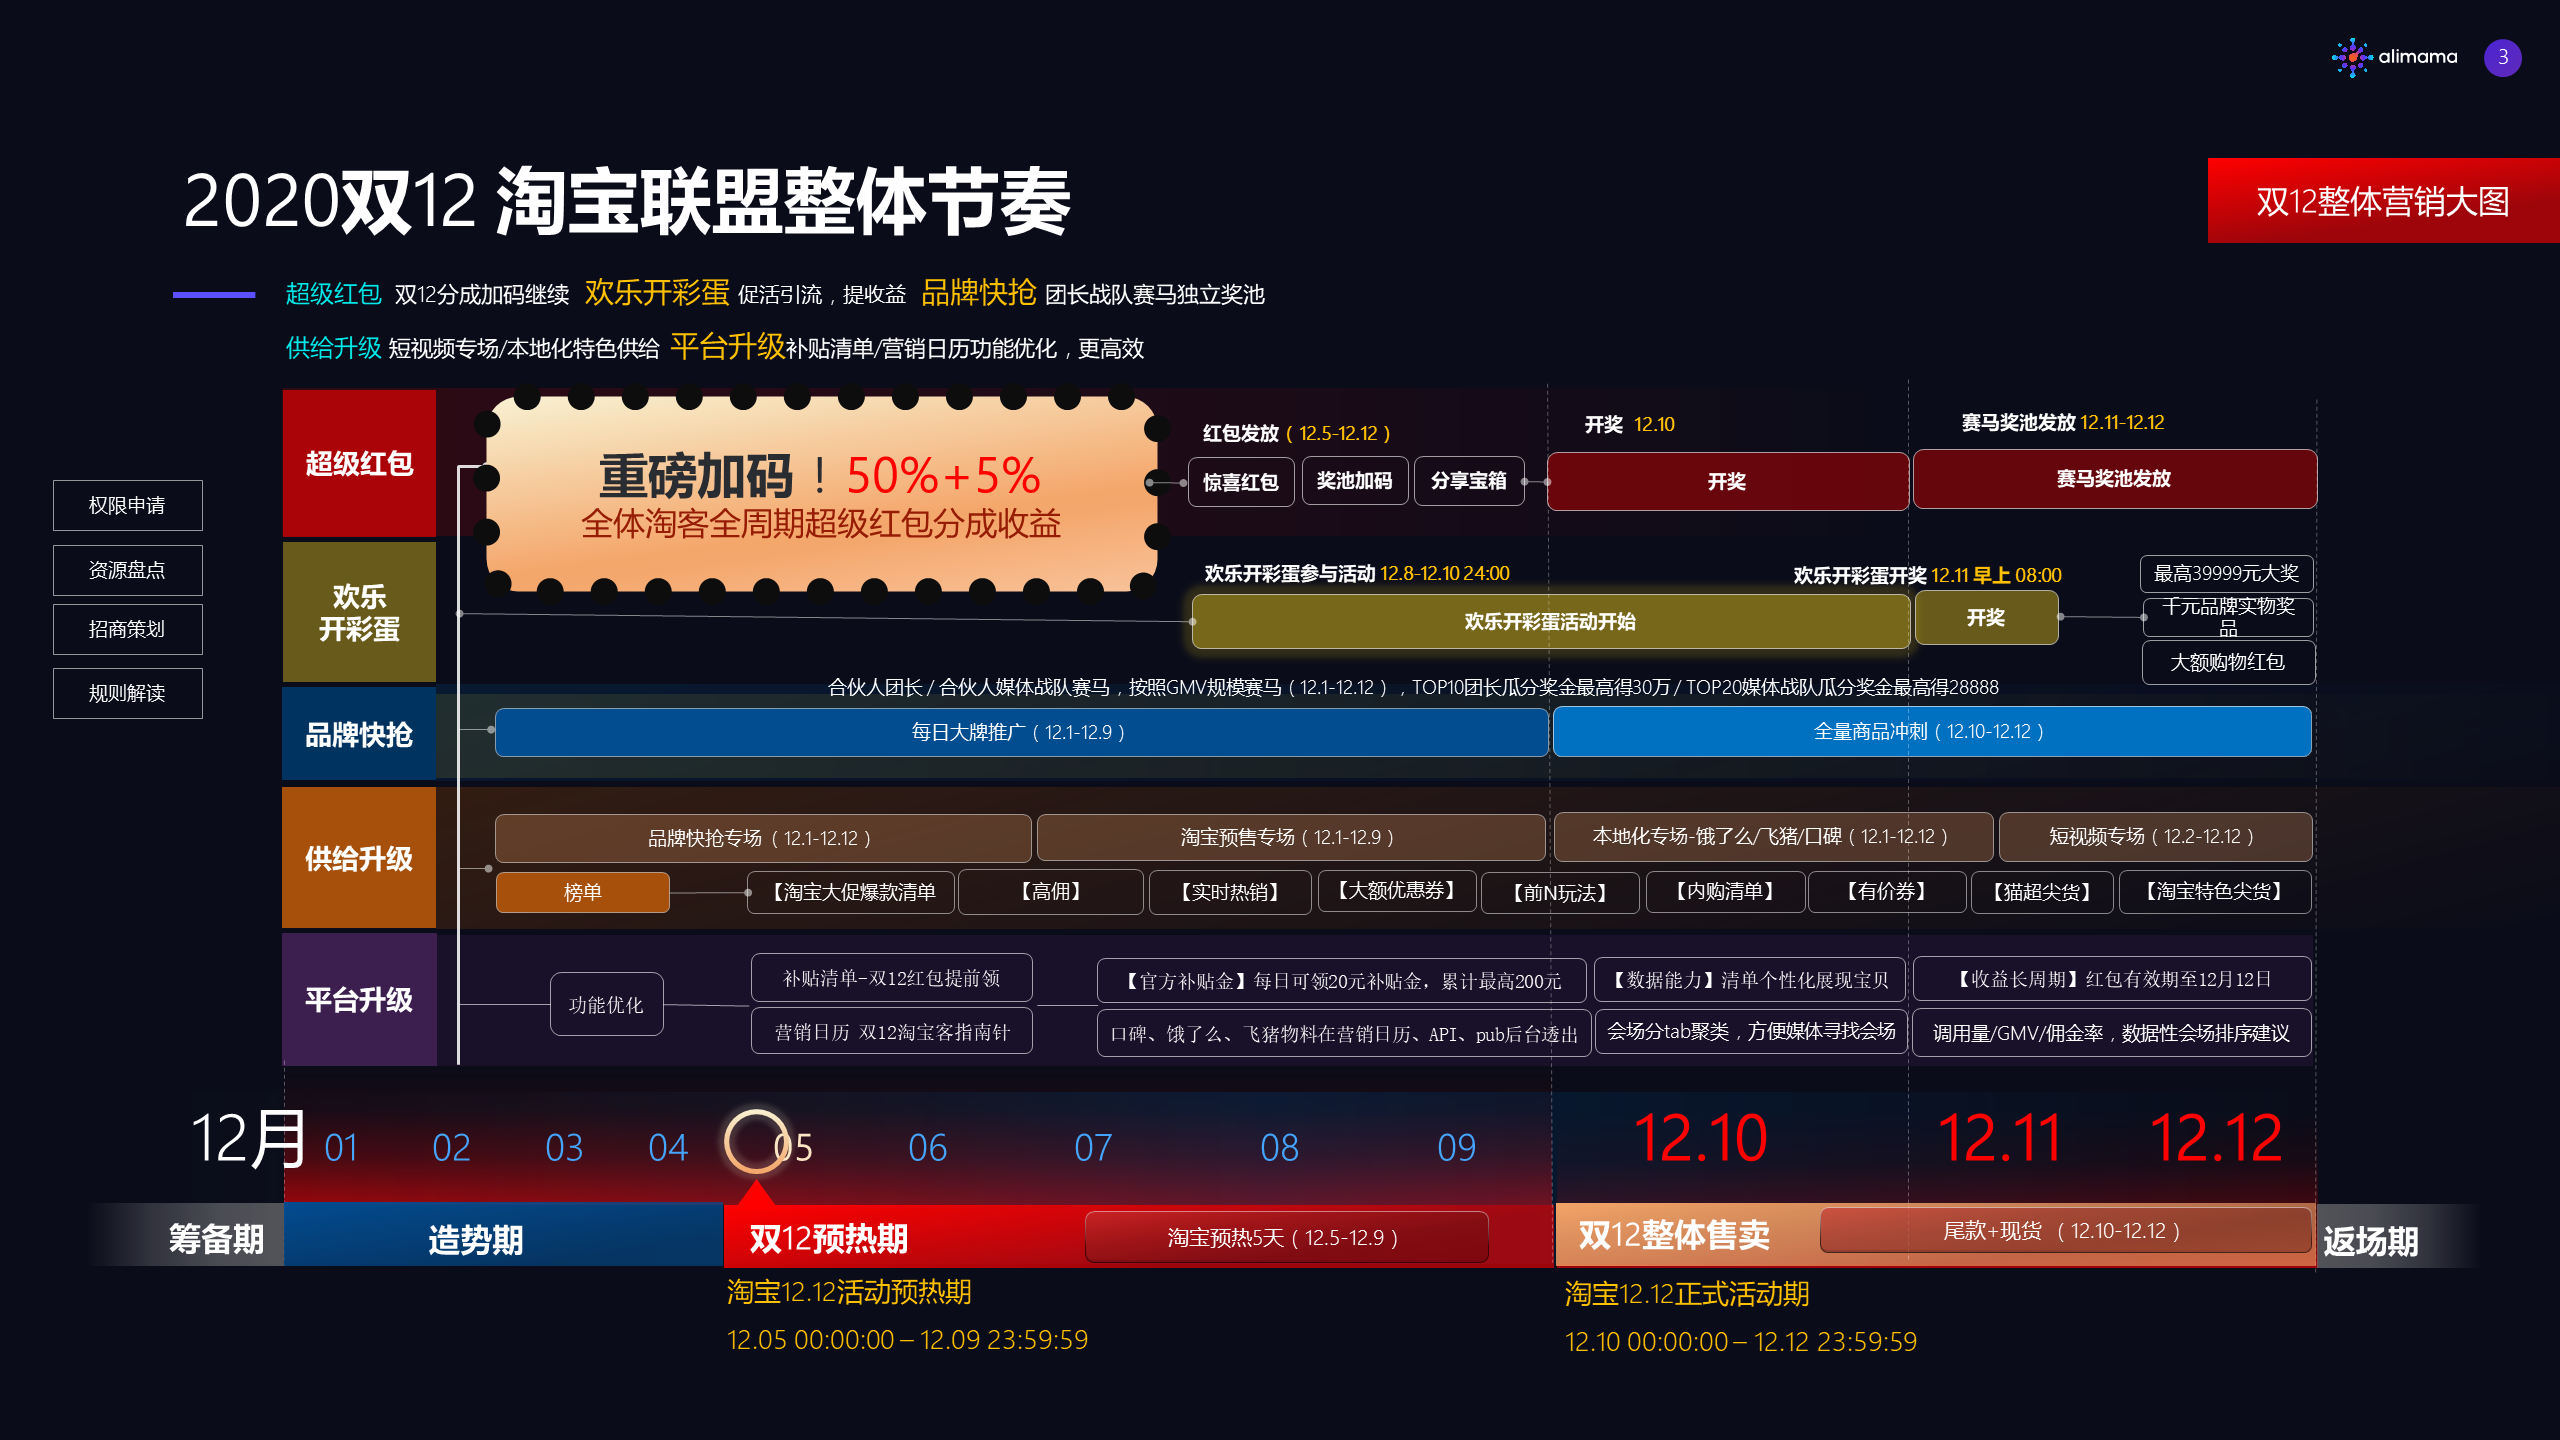Viewport: 2560px width, 1440px height.
Task: Click the 双12整体售卖 phase label
Action: (x=1674, y=1235)
